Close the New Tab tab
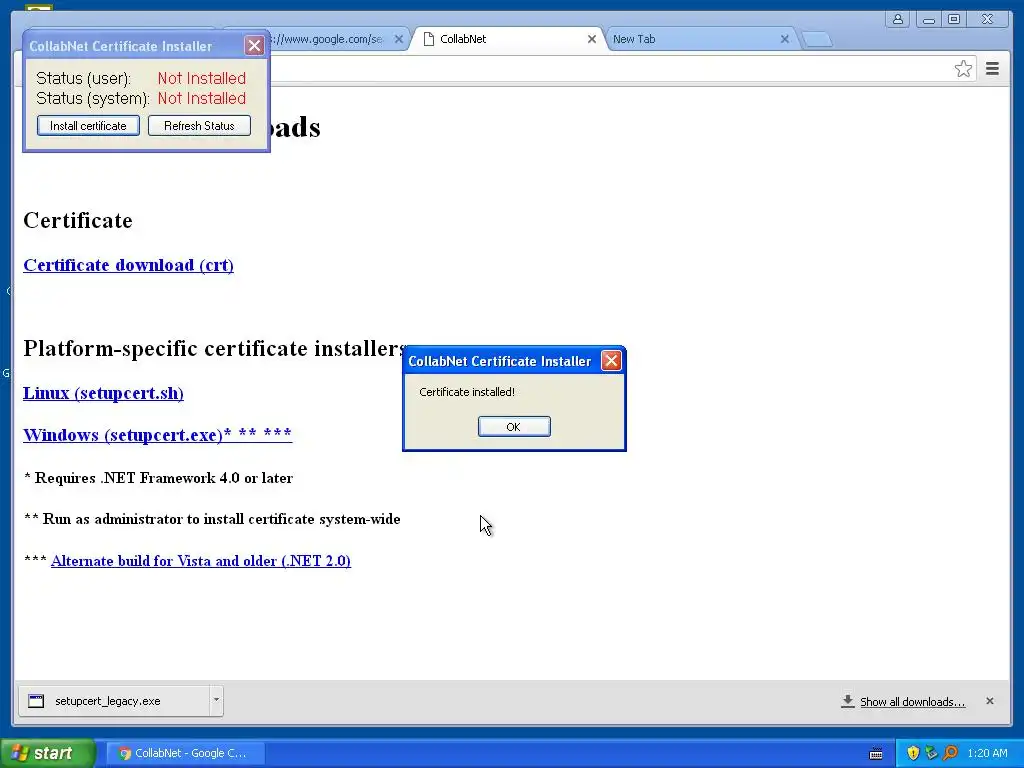This screenshot has height=768, width=1024. click(x=785, y=39)
